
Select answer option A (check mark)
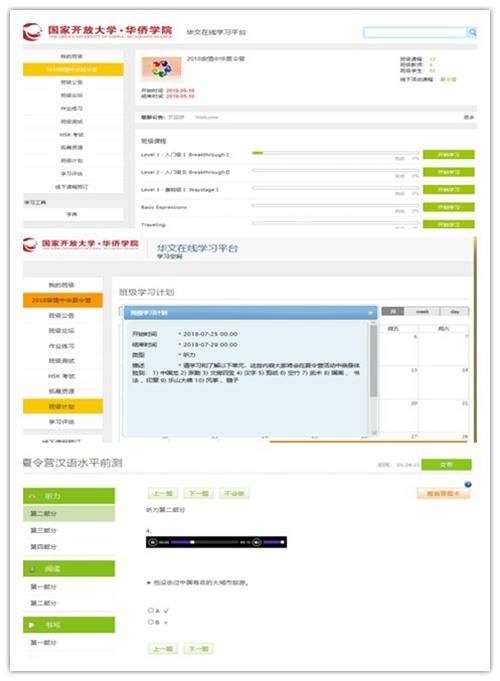tap(151, 611)
